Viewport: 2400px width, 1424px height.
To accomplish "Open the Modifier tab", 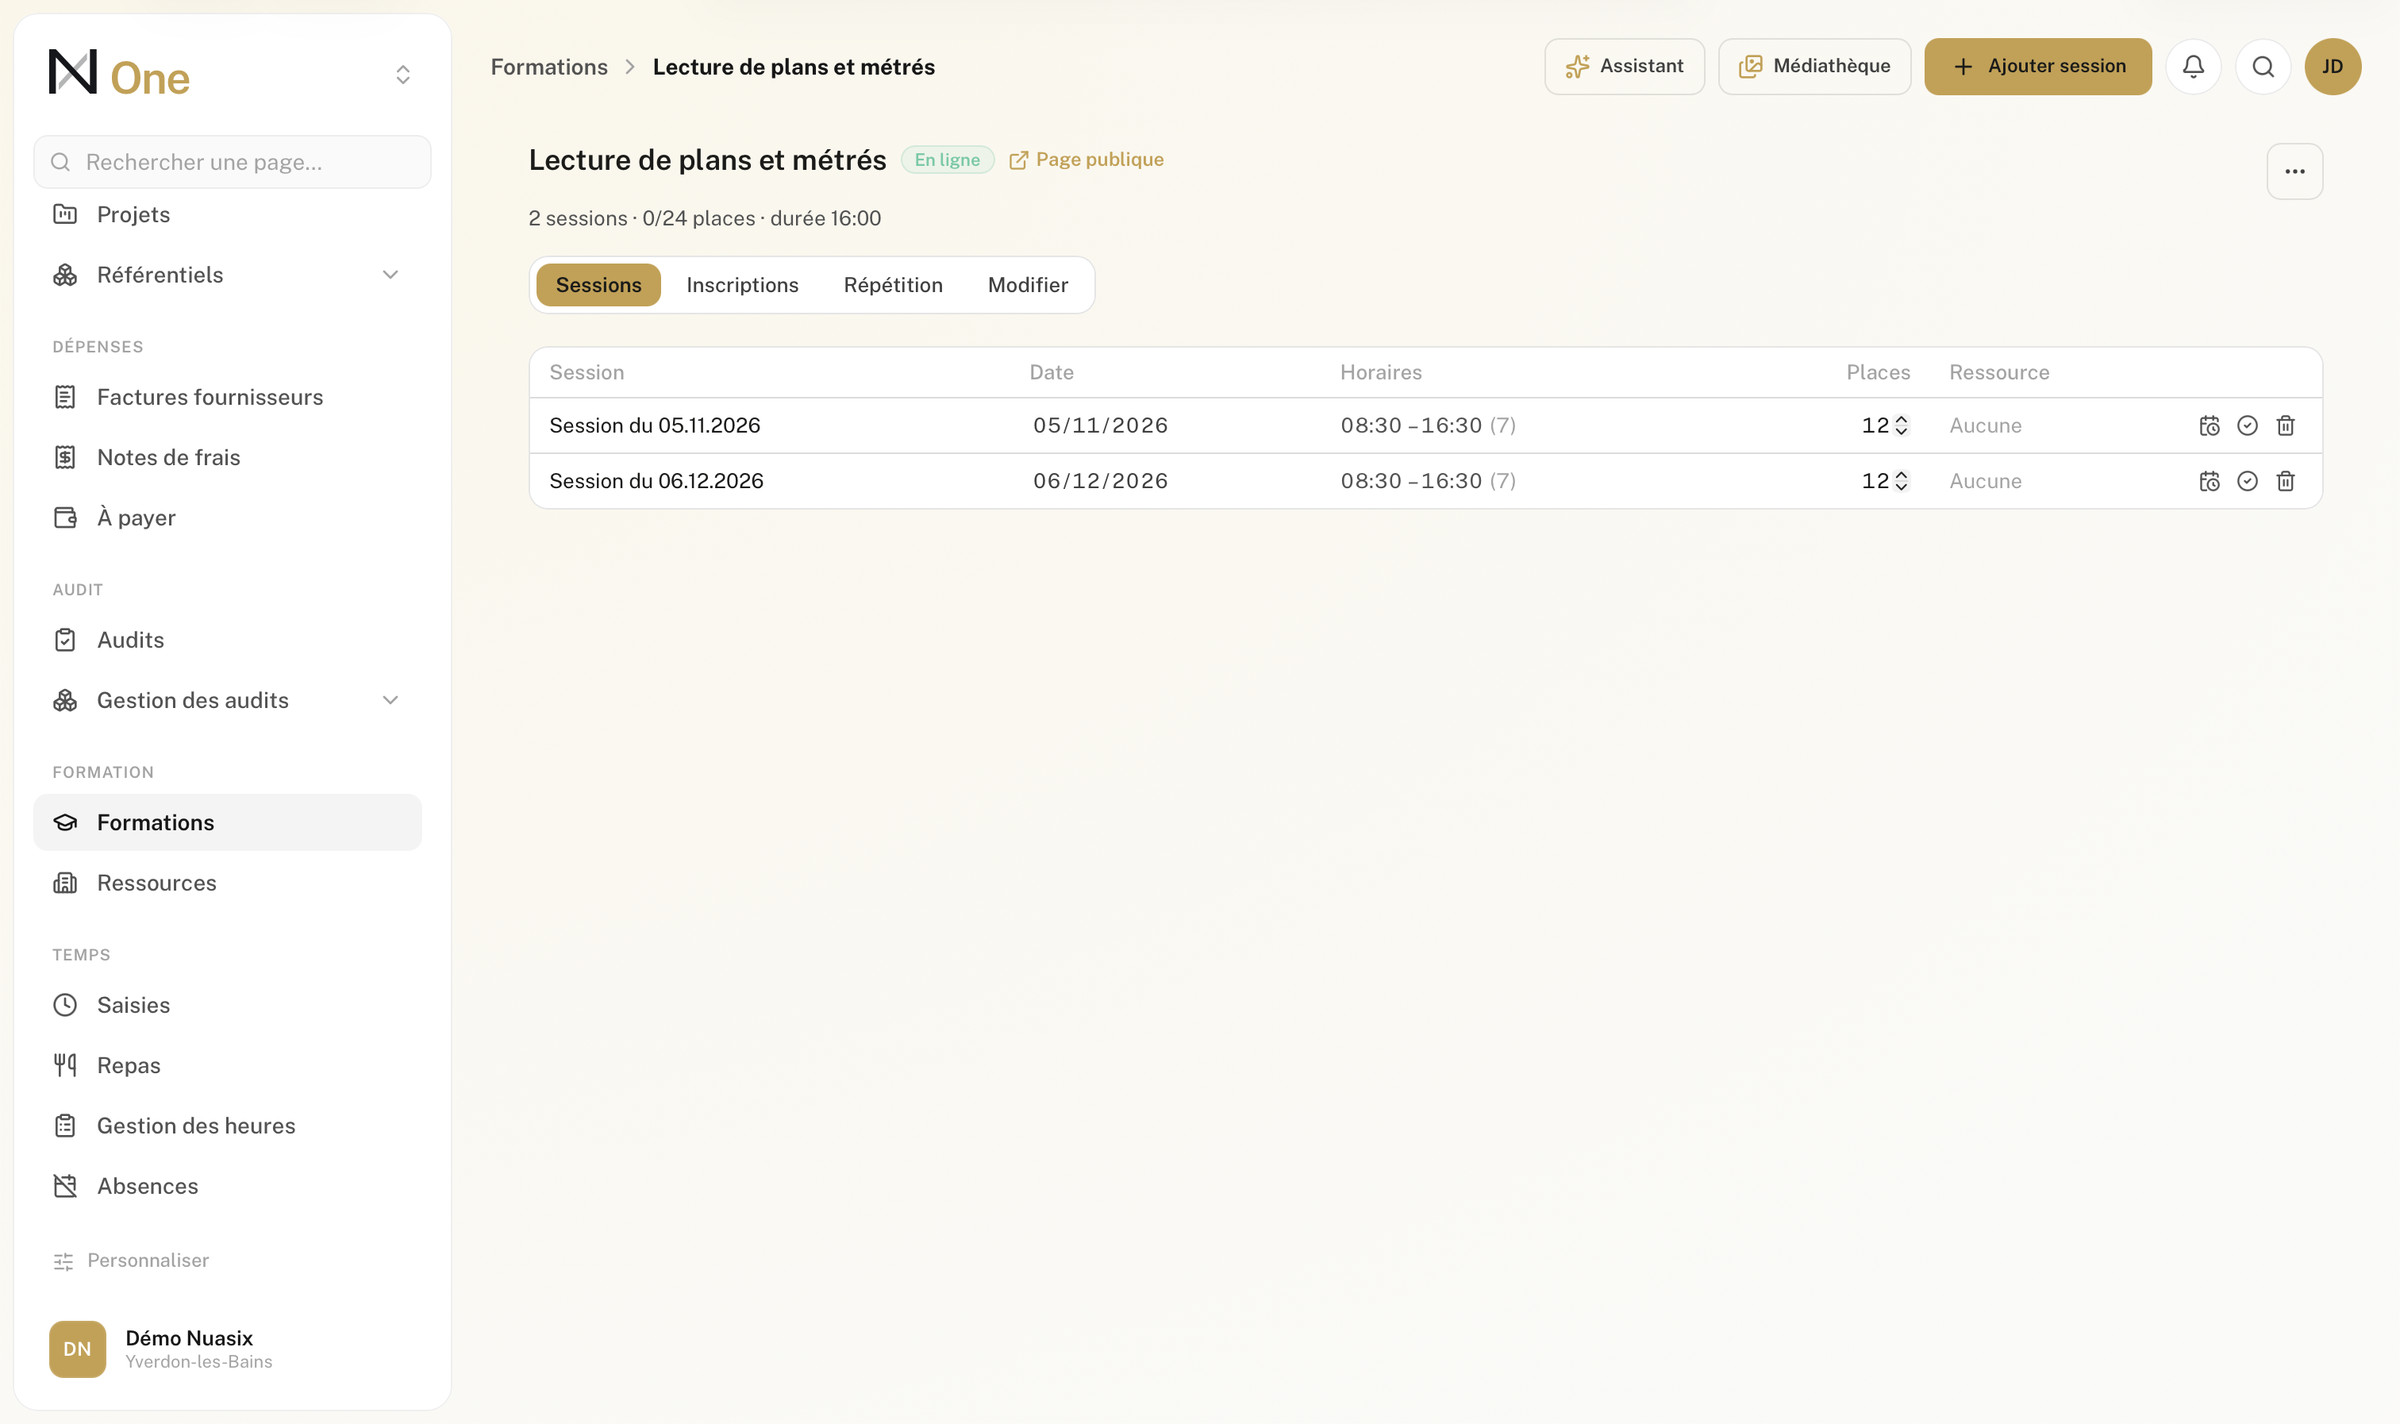I will (1028, 285).
